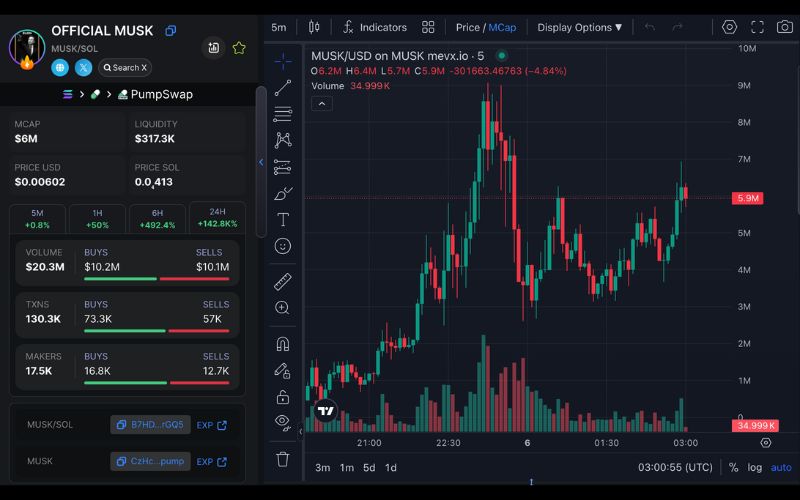Viewport: 800px width, 500px height.
Task: Open the chart layout grid icon
Action: 428,28
